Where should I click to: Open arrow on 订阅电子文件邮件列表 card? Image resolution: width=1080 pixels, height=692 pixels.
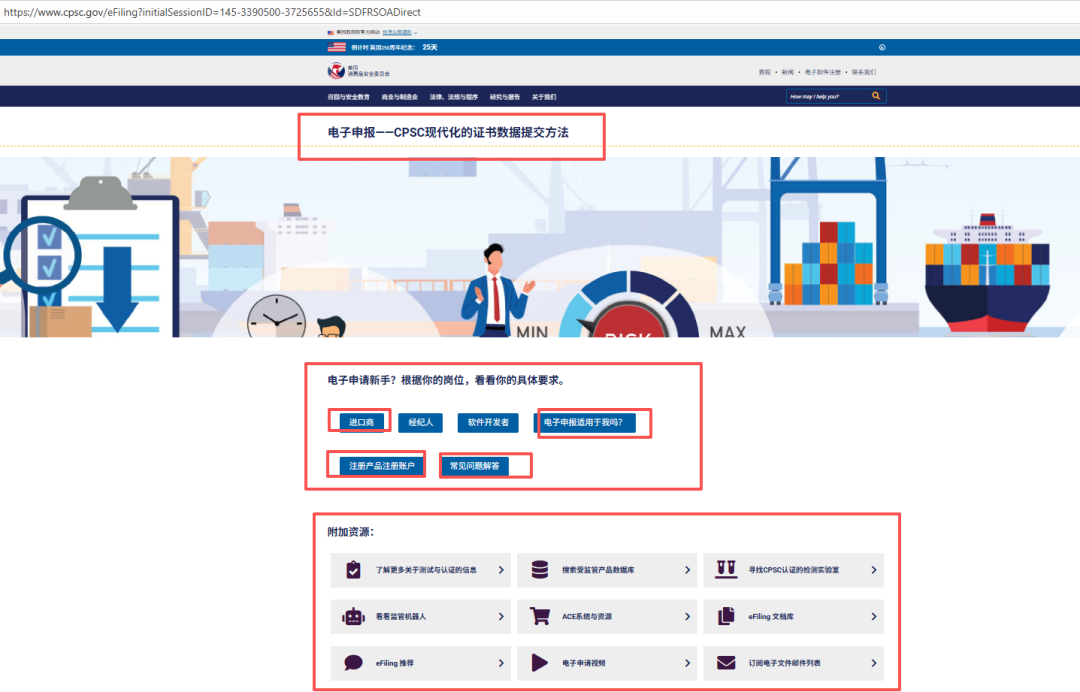(874, 663)
